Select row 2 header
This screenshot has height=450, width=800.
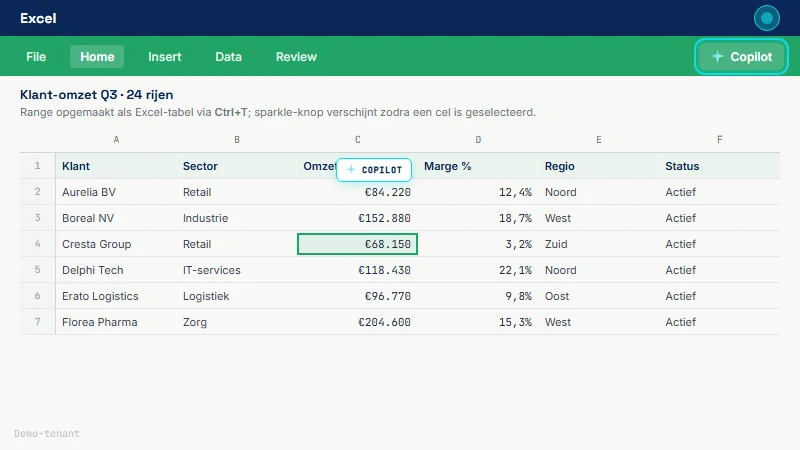[x=37, y=192]
